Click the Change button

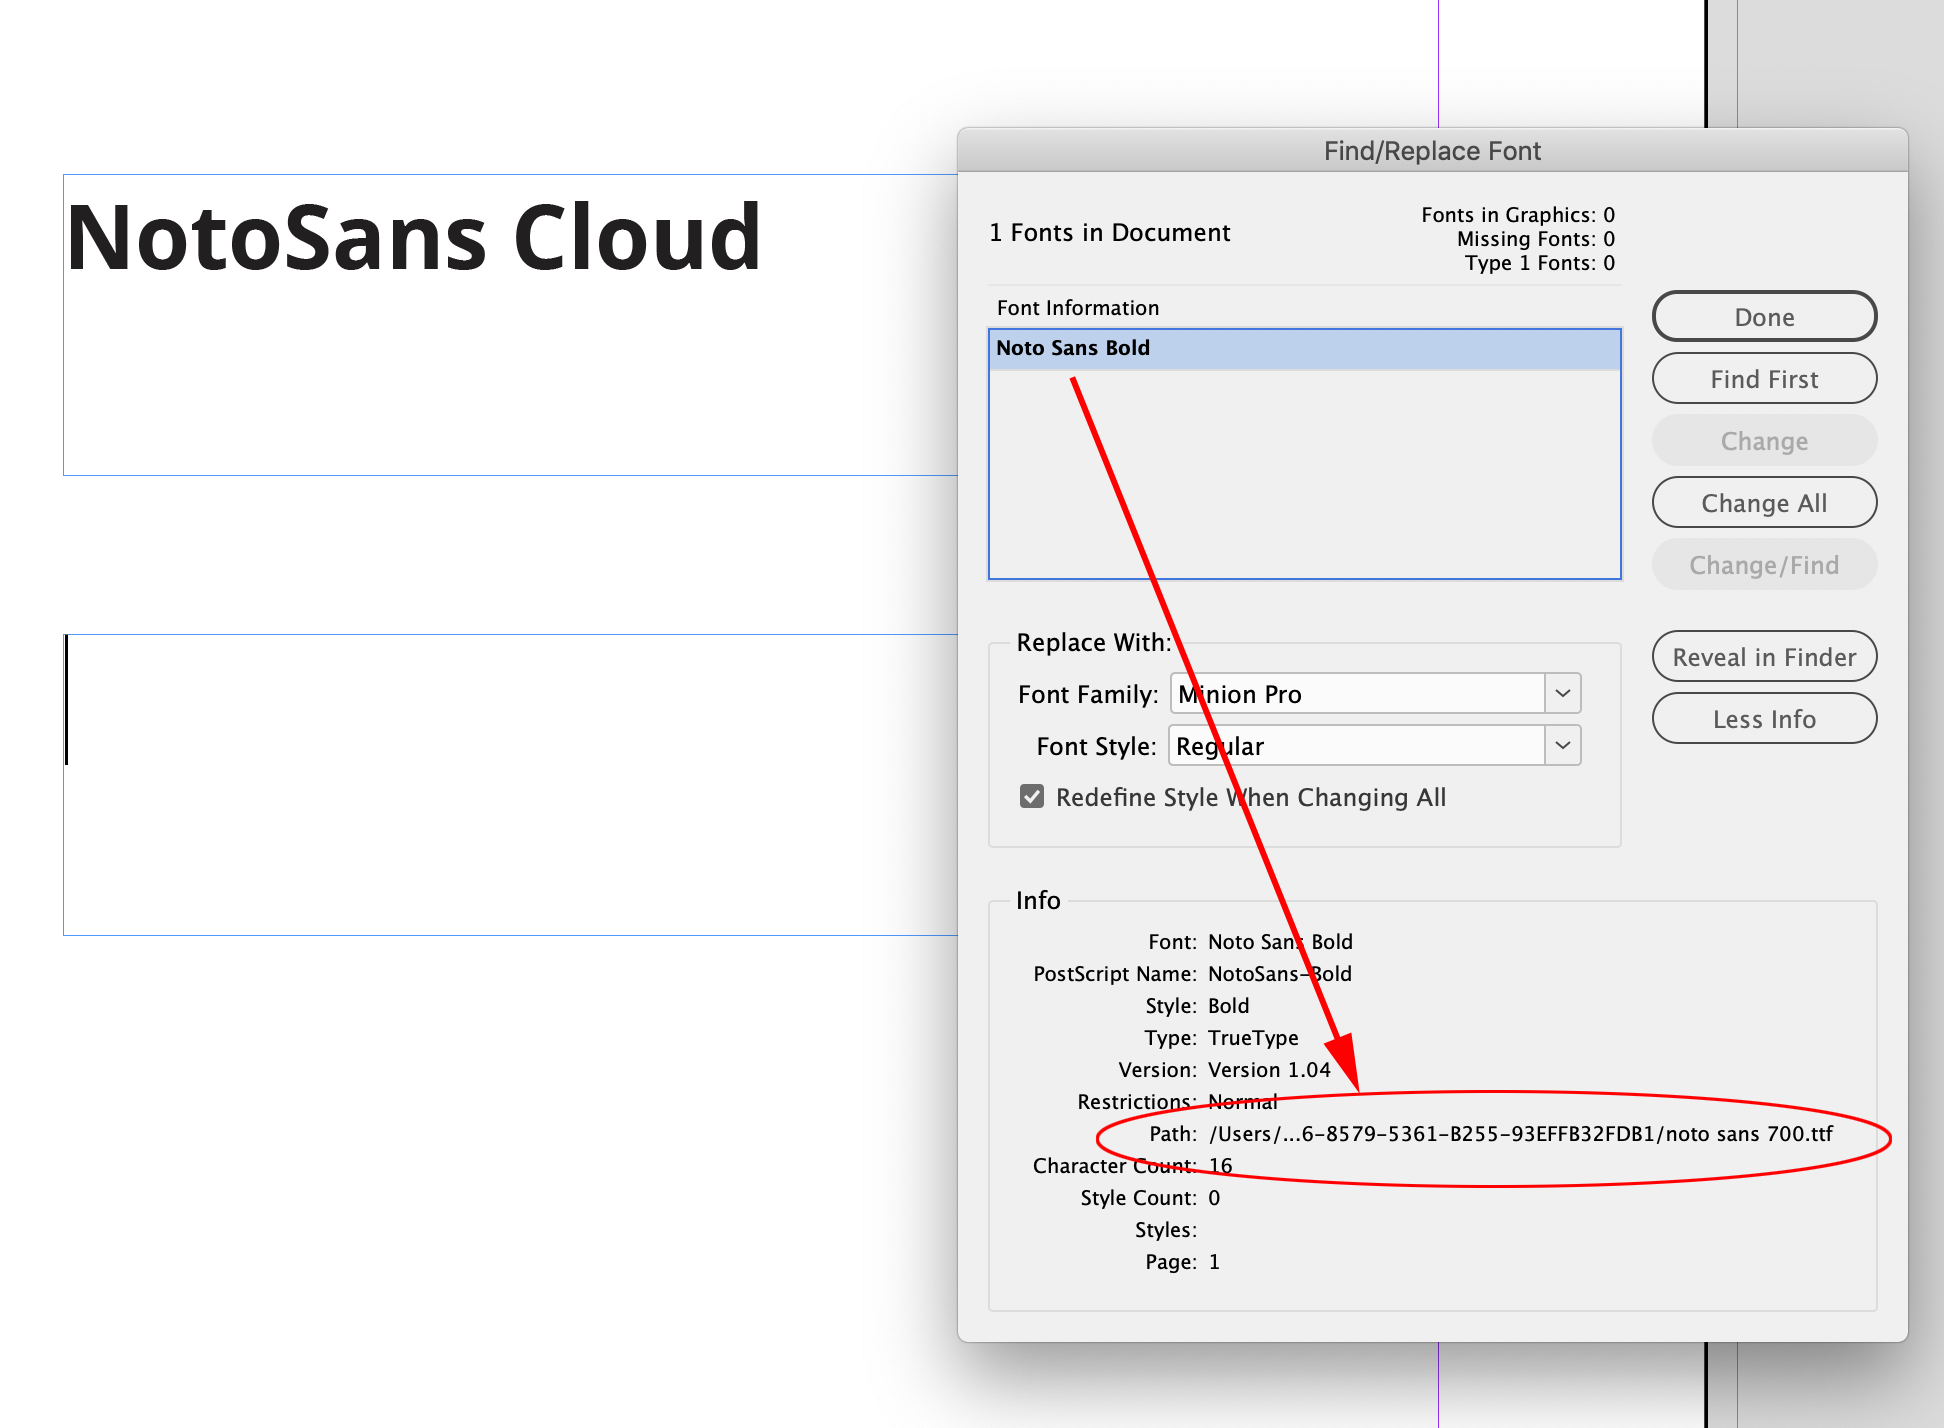[x=1763, y=441]
